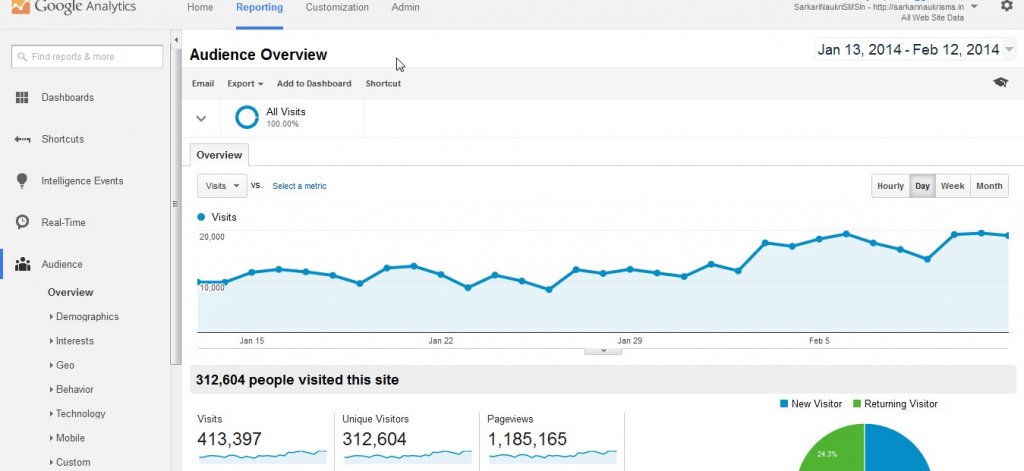The image size is (1024, 471).
Task: Click the Intelligence Events lightbulb icon
Action: tap(22, 181)
